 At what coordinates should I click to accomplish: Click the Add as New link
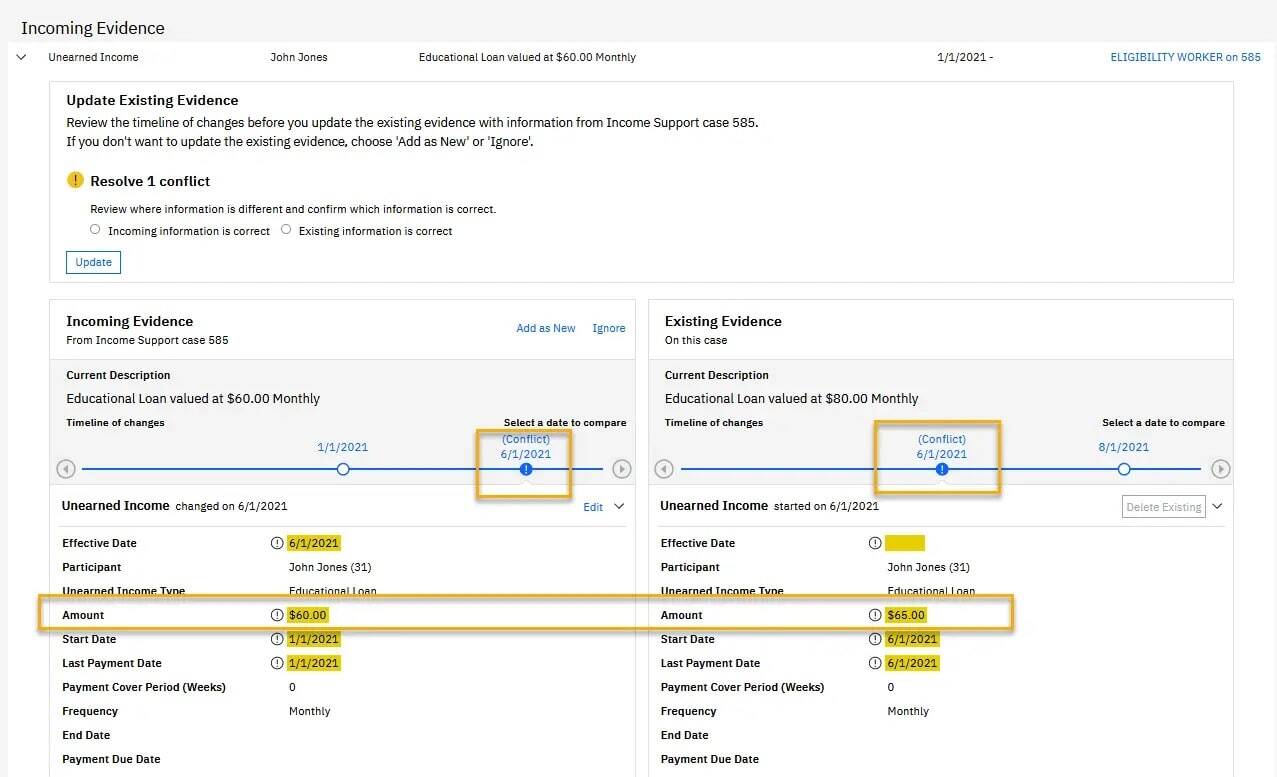point(546,328)
